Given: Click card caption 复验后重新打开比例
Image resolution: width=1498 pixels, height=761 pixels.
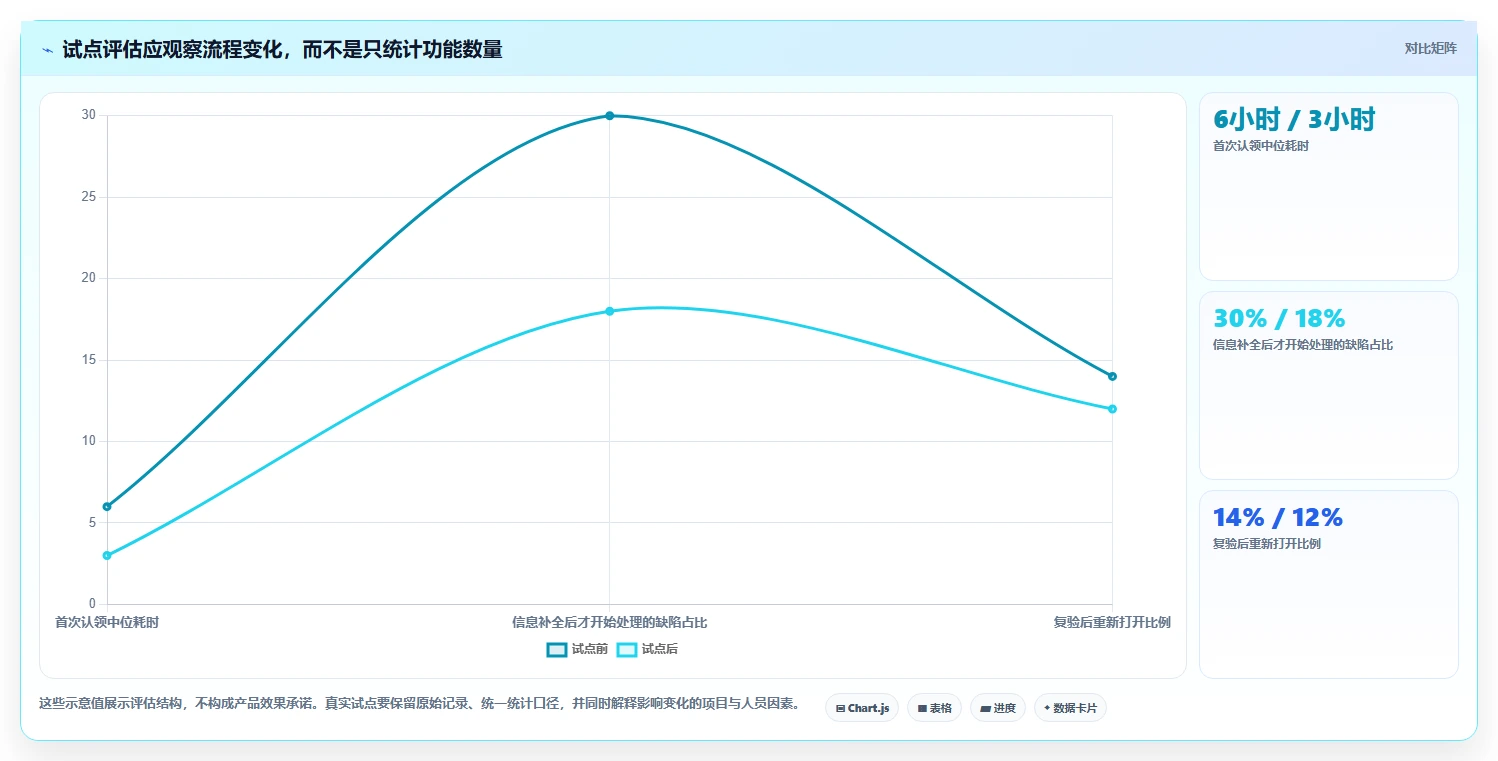Looking at the screenshot, I should pos(1267,544).
